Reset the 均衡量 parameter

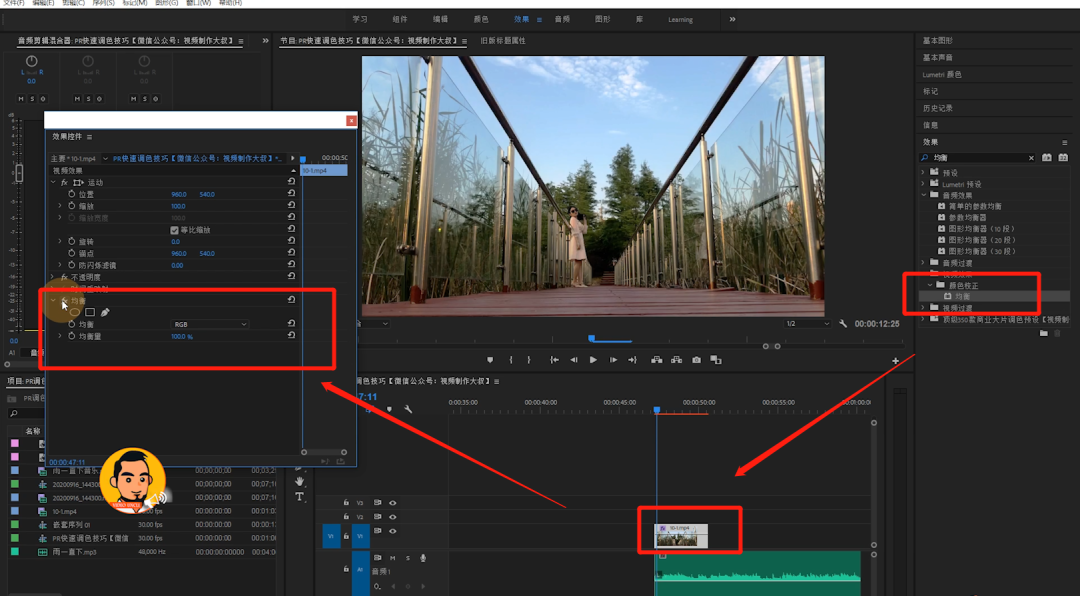click(291, 336)
